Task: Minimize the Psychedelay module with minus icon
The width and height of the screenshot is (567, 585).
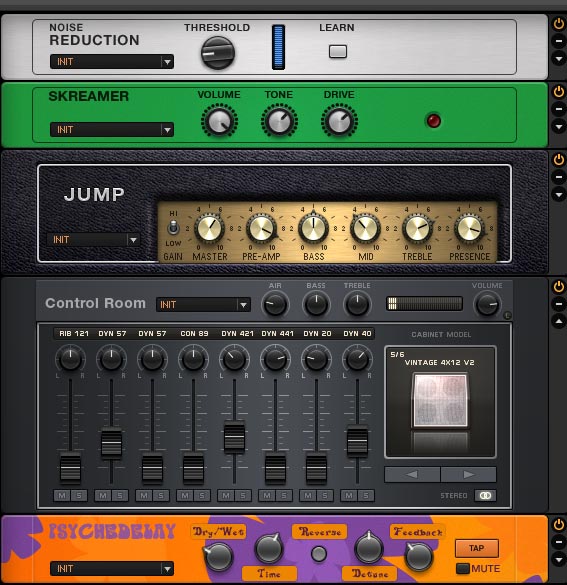Action: point(558,542)
